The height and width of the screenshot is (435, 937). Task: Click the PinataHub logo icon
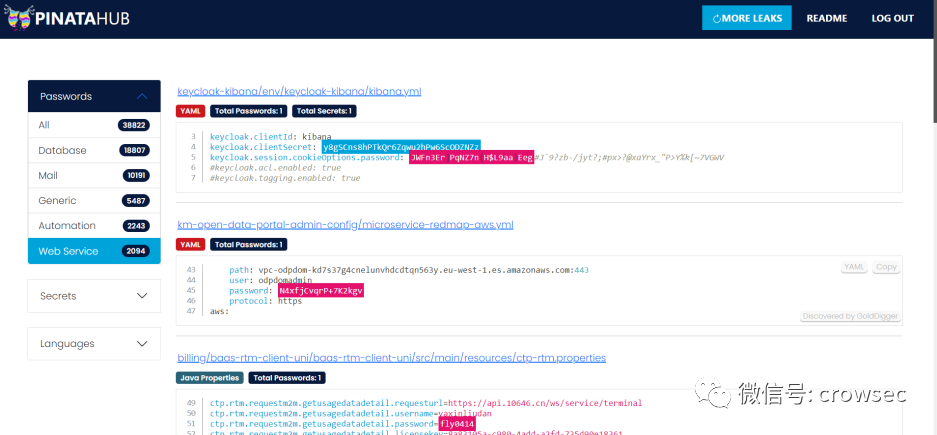pos(18,19)
